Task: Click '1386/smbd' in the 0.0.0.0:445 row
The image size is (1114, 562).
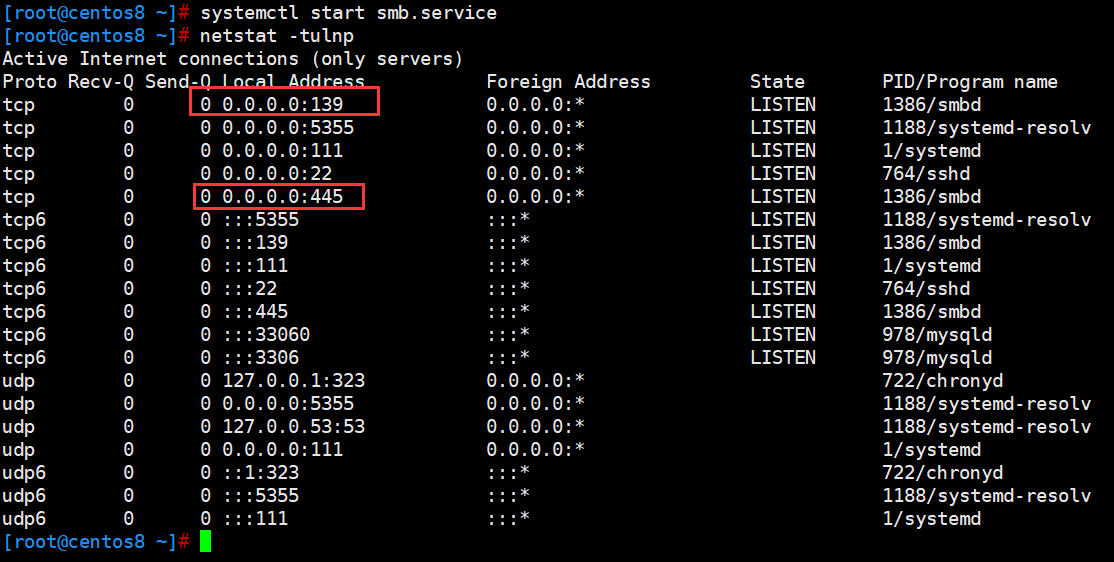Action: coord(931,196)
